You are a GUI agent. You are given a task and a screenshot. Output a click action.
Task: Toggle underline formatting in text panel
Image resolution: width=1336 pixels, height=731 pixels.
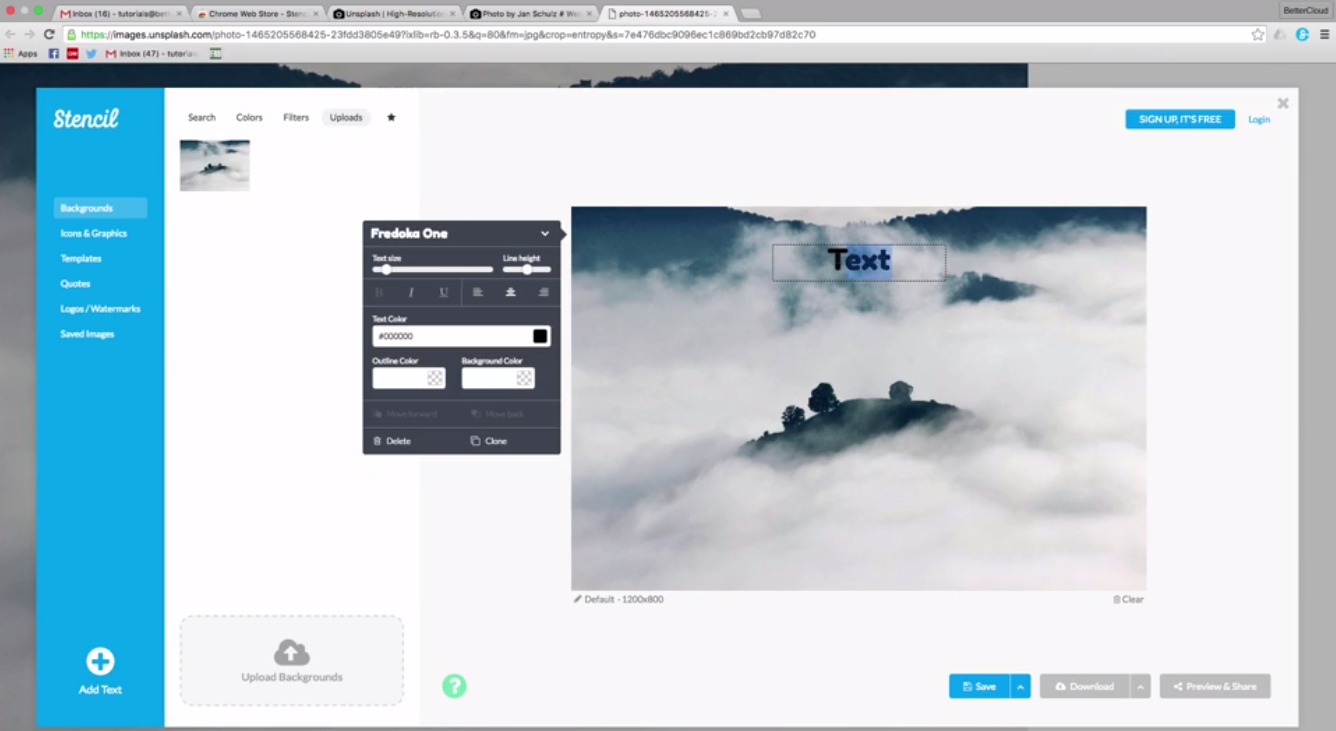click(x=444, y=292)
